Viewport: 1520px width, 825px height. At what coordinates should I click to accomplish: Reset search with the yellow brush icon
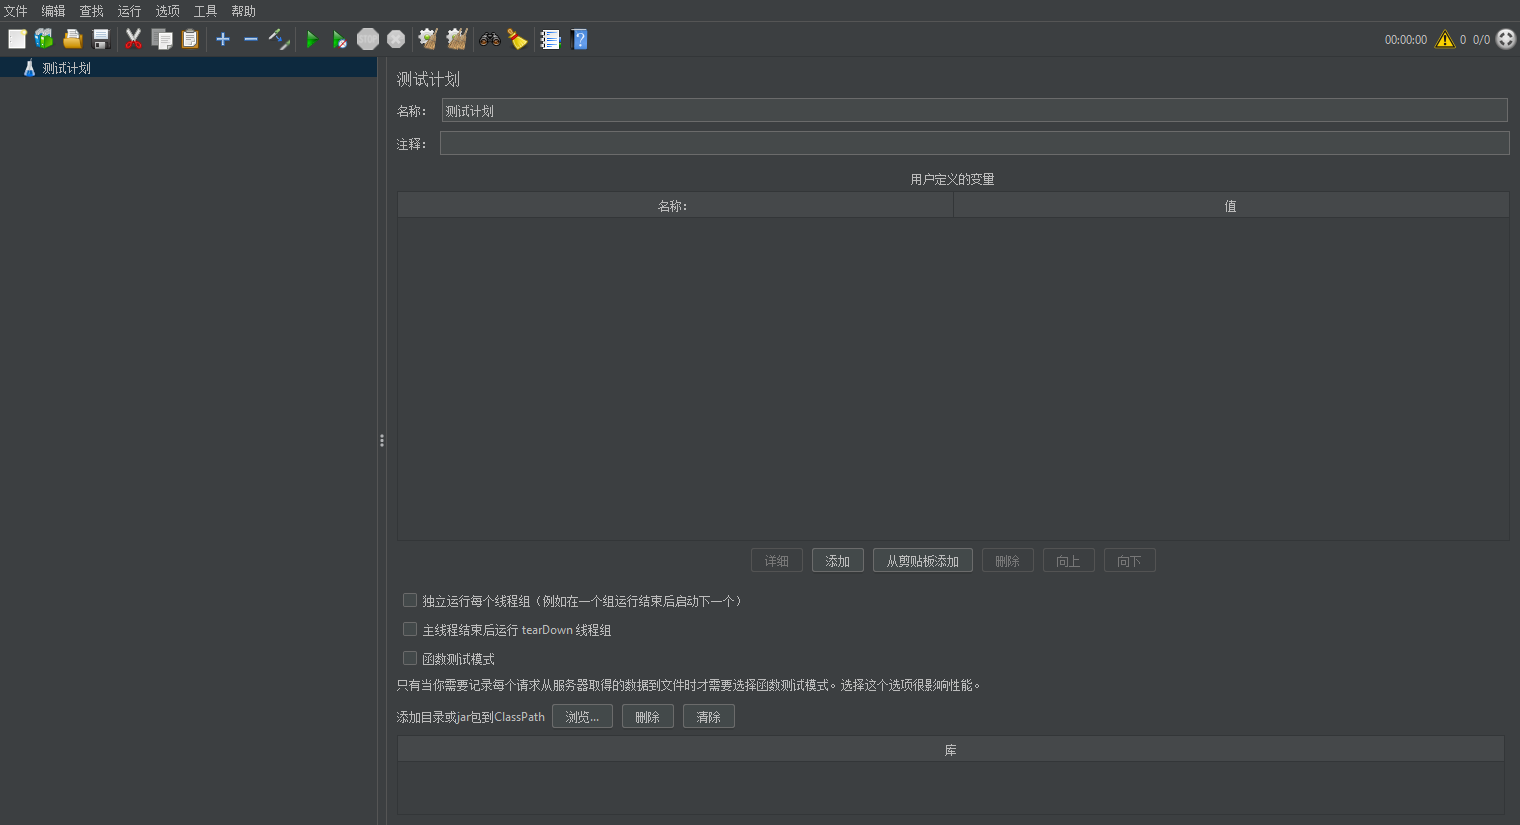point(517,39)
